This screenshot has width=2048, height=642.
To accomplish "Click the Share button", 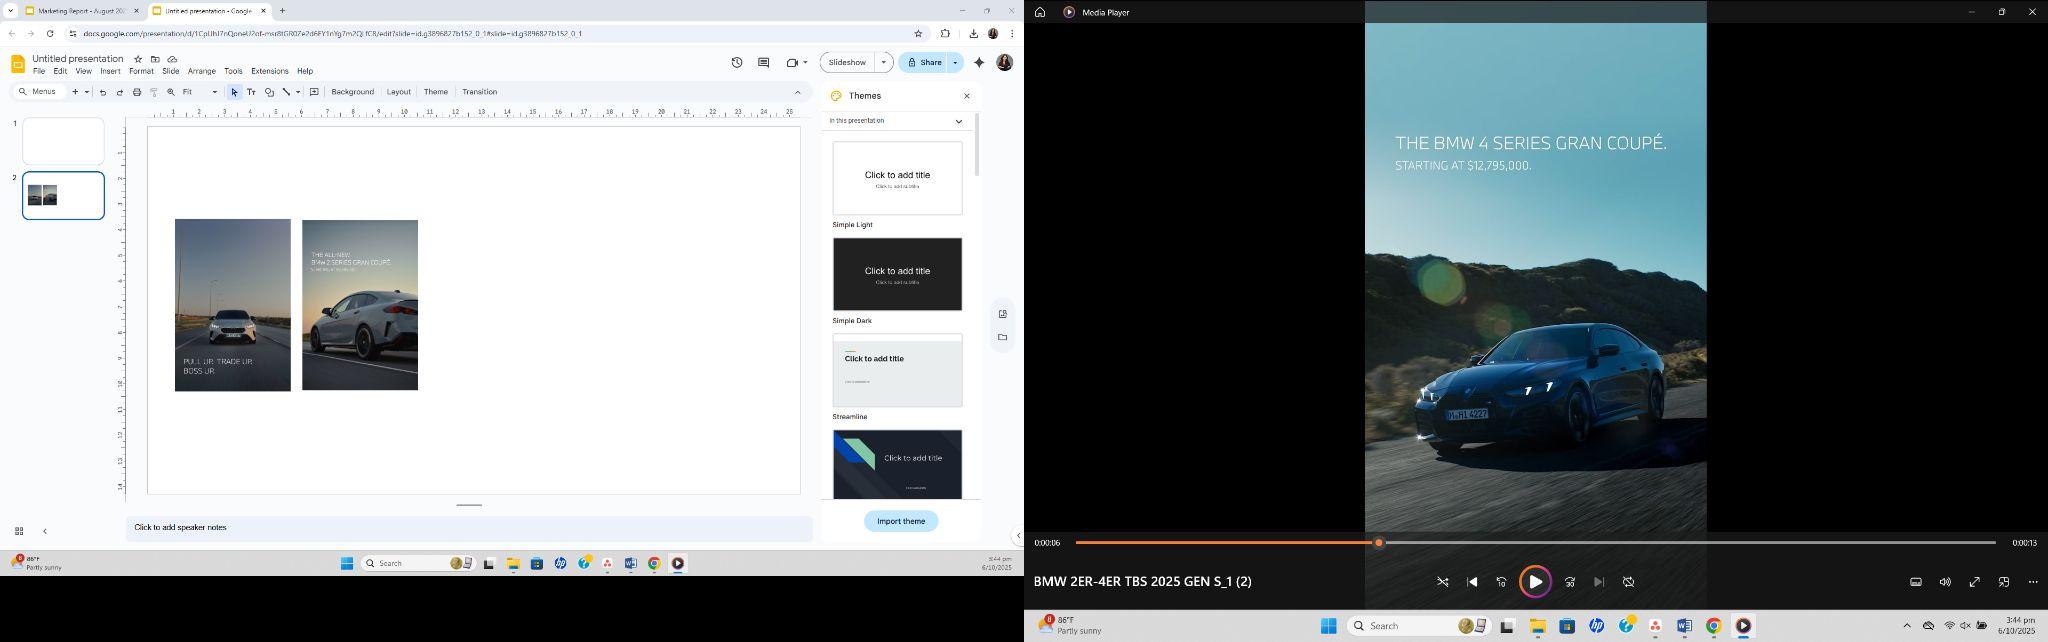I will tap(924, 62).
